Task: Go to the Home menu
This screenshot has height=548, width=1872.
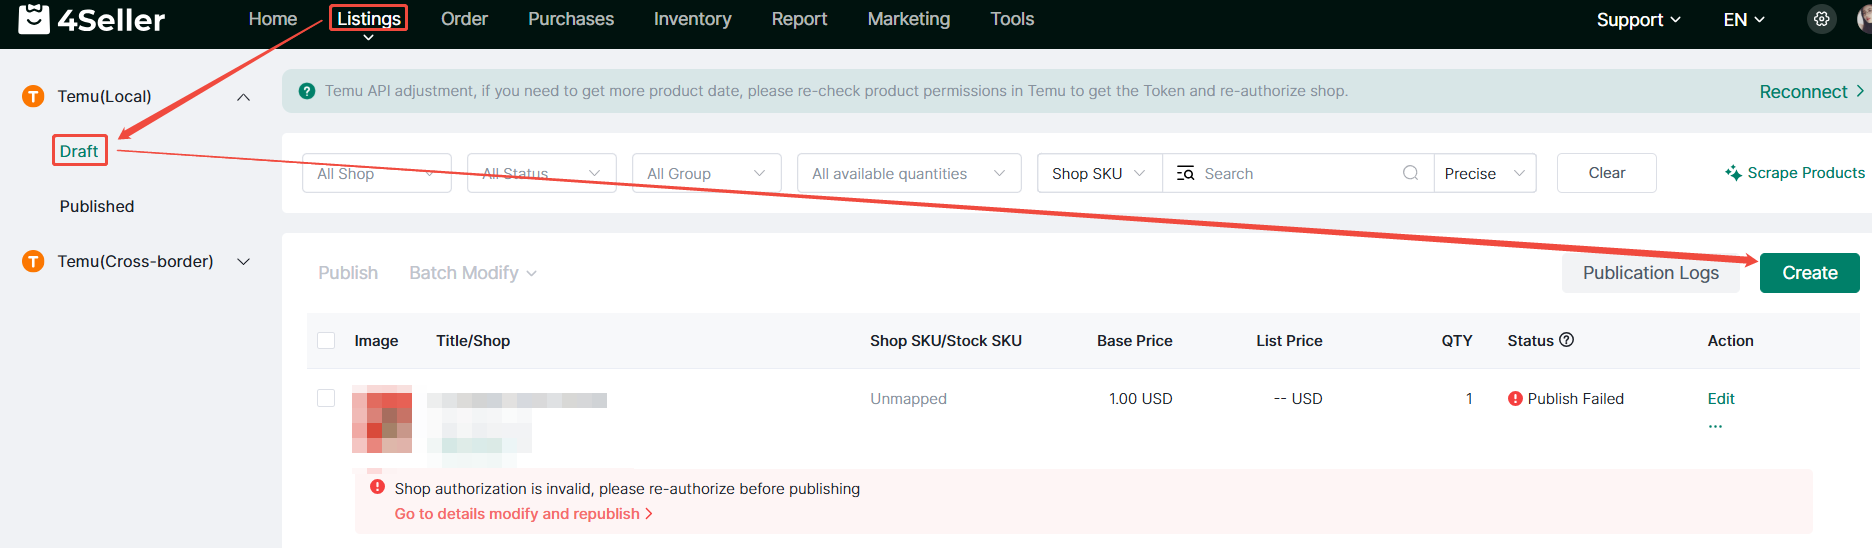Action: click(x=273, y=19)
